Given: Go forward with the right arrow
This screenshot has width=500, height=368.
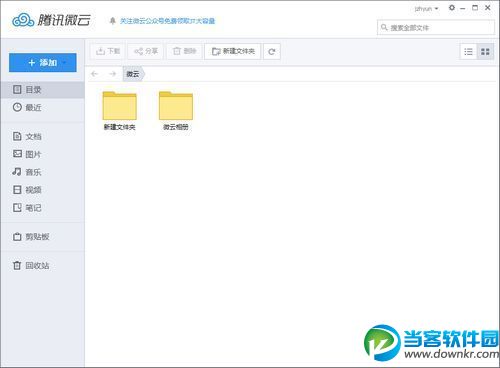Looking at the screenshot, I should click(113, 74).
